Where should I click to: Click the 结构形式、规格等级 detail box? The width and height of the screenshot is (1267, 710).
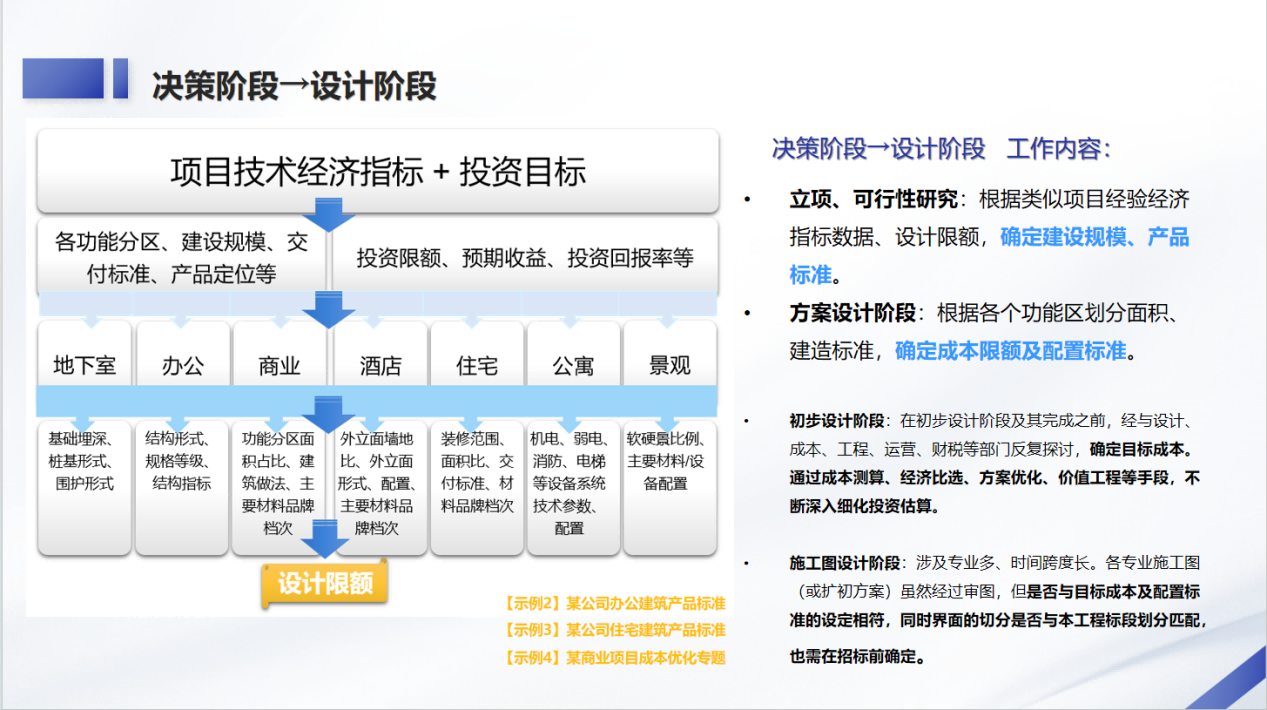pyautogui.click(x=182, y=487)
